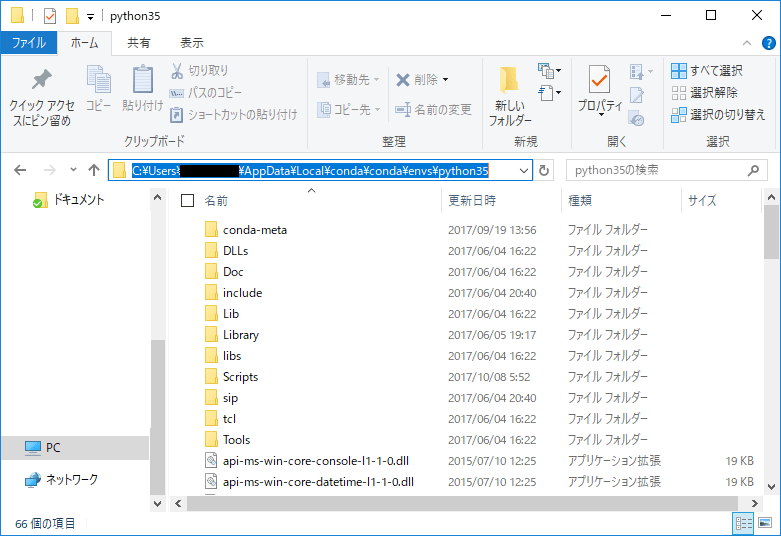Viewport: 781px width, 536px height.
Task: Click Invert selection (選択の切り替え)
Action: [718, 115]
